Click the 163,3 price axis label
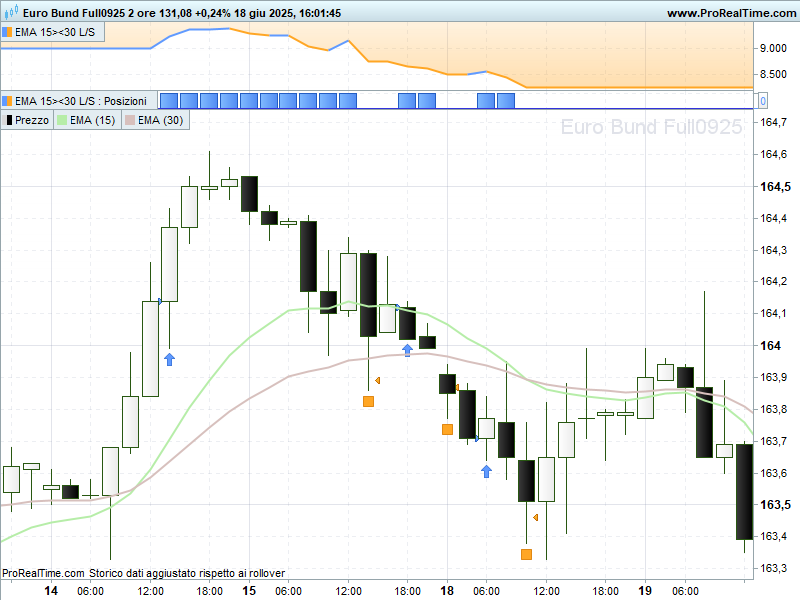This screenshot has height=600, width=800. click(773, 568)
